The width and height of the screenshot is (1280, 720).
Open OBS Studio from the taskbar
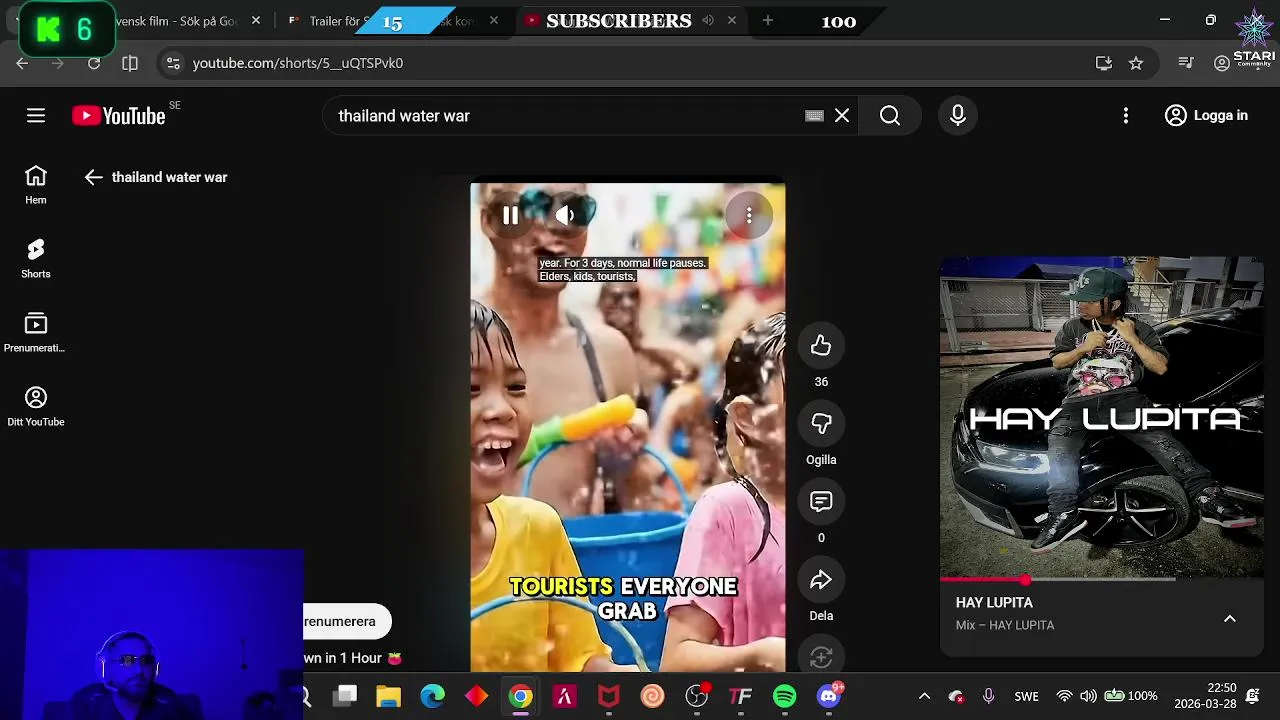pyautogui.click(x=696, y=696)
